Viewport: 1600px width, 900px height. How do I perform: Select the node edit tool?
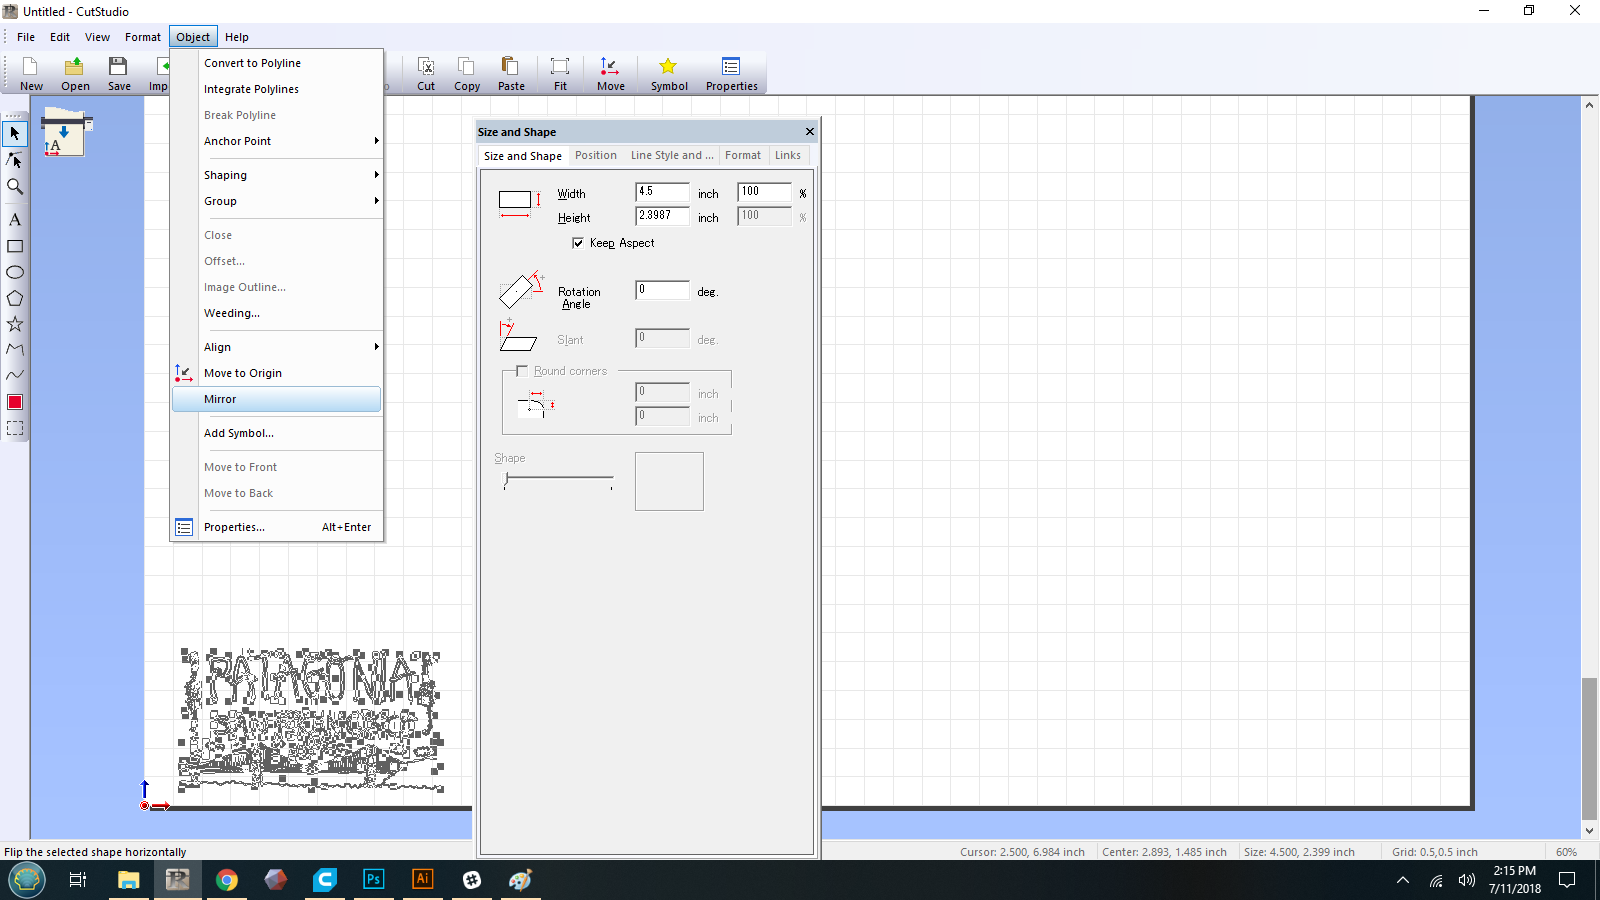(x=15, y=160)
